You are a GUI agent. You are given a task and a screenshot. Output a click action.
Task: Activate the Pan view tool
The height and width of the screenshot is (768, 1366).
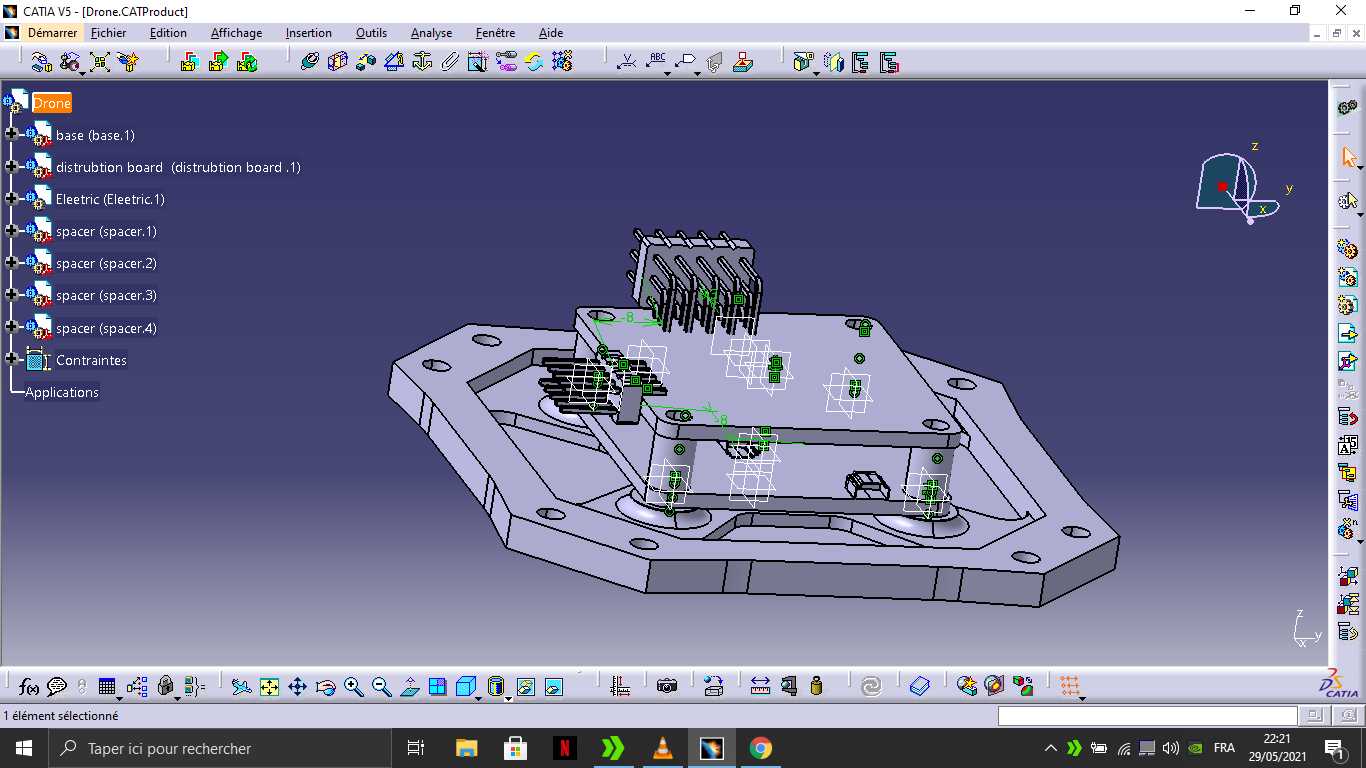pyautogui.click(x=297, y=687)
